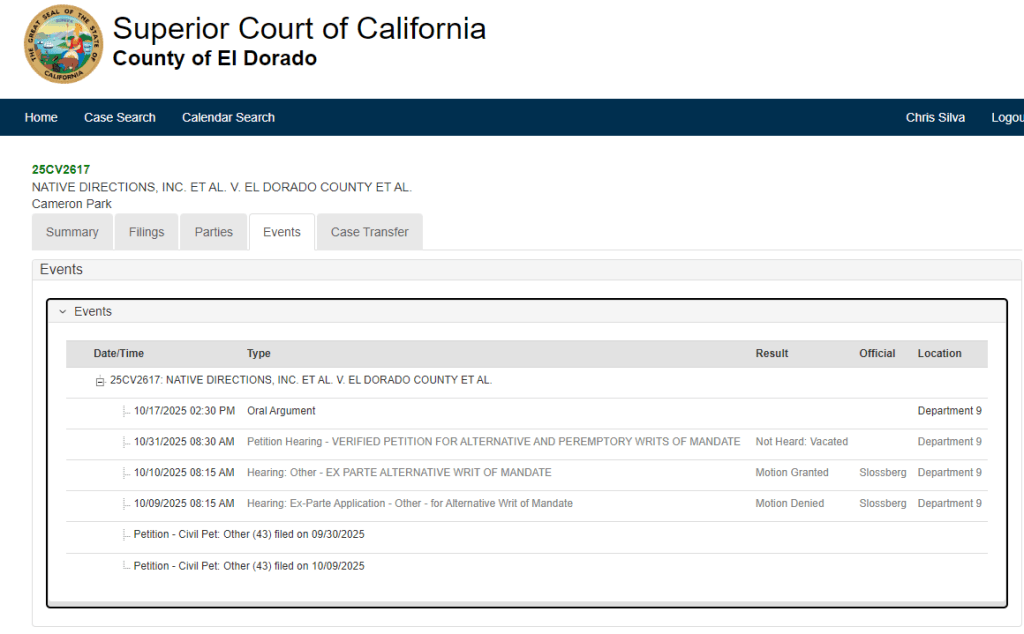
Task: Click the Location column header
Action: pyautogui.click(x=939, y=354)
